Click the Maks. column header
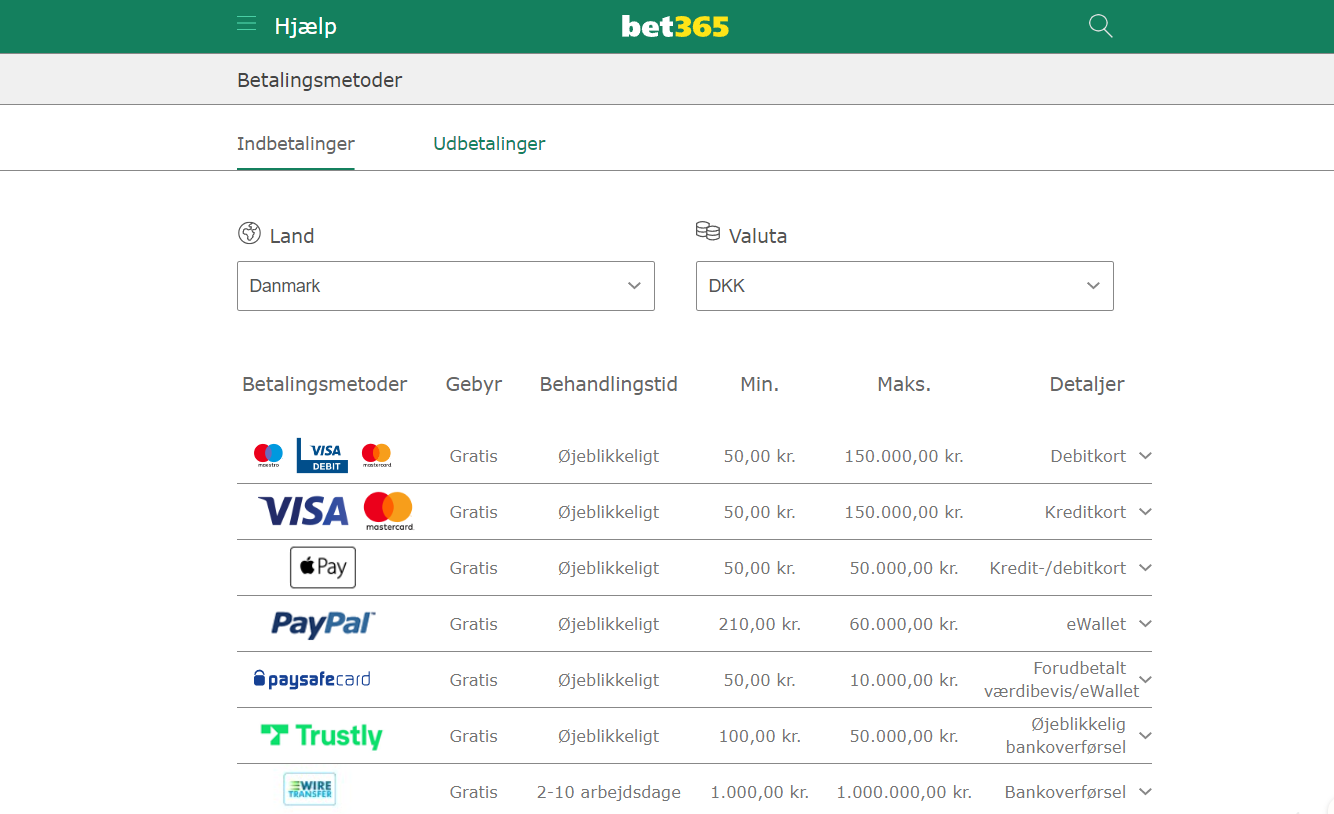Image resolution: width=1334 pixels, height=814 pixels. coord(904,384)
